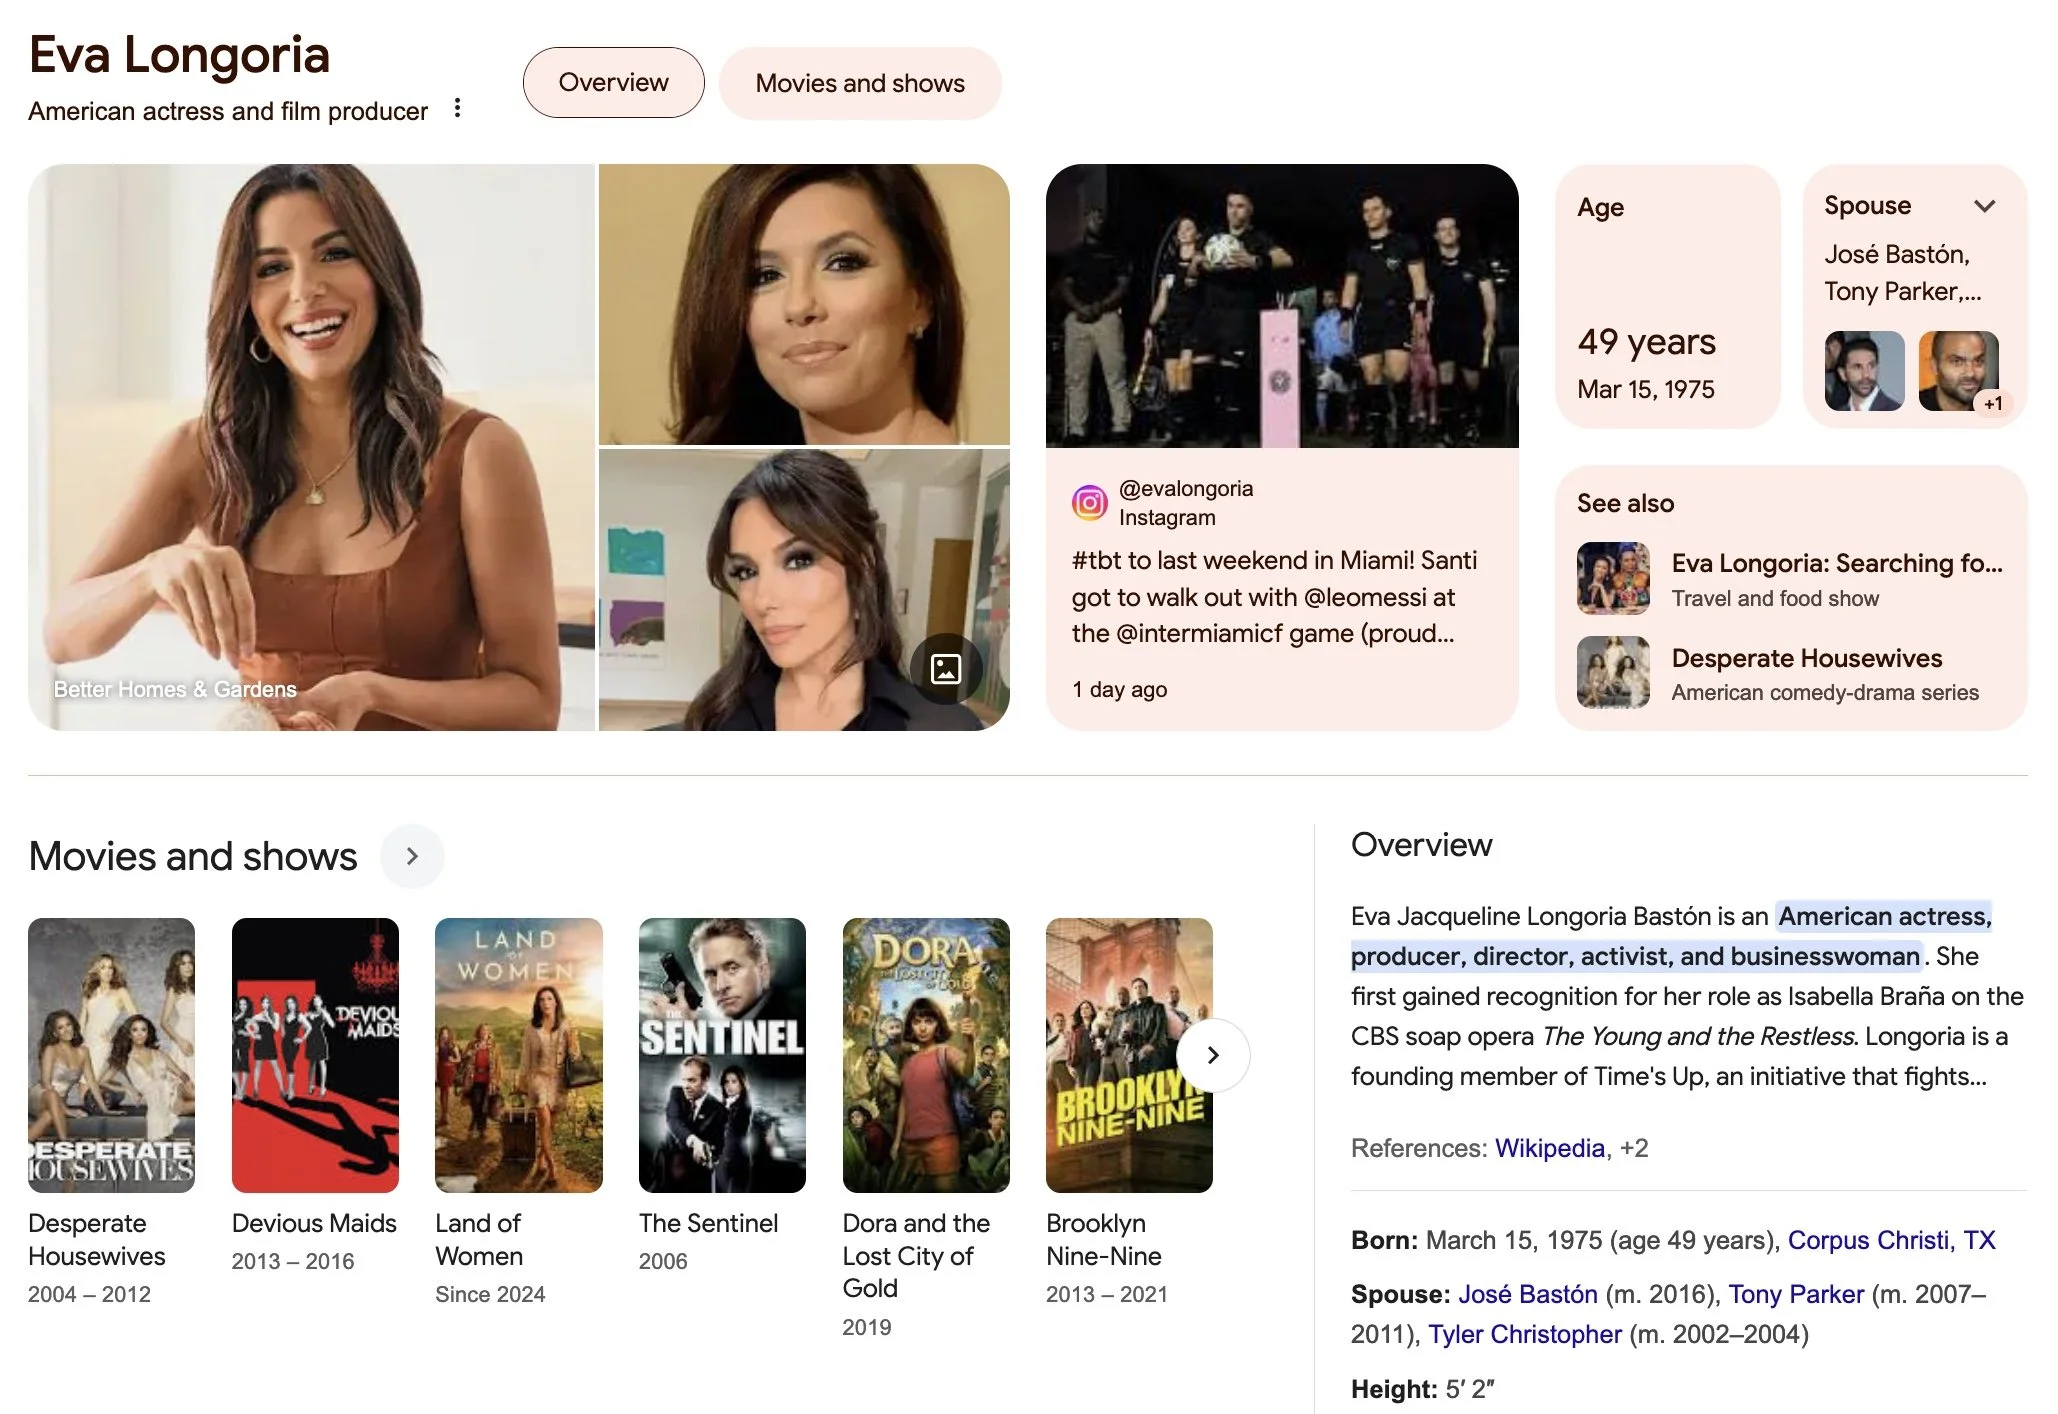Click the image gallery icon on the photo
Screen dimensions: 2058x1414
click(x=945, y=668)
